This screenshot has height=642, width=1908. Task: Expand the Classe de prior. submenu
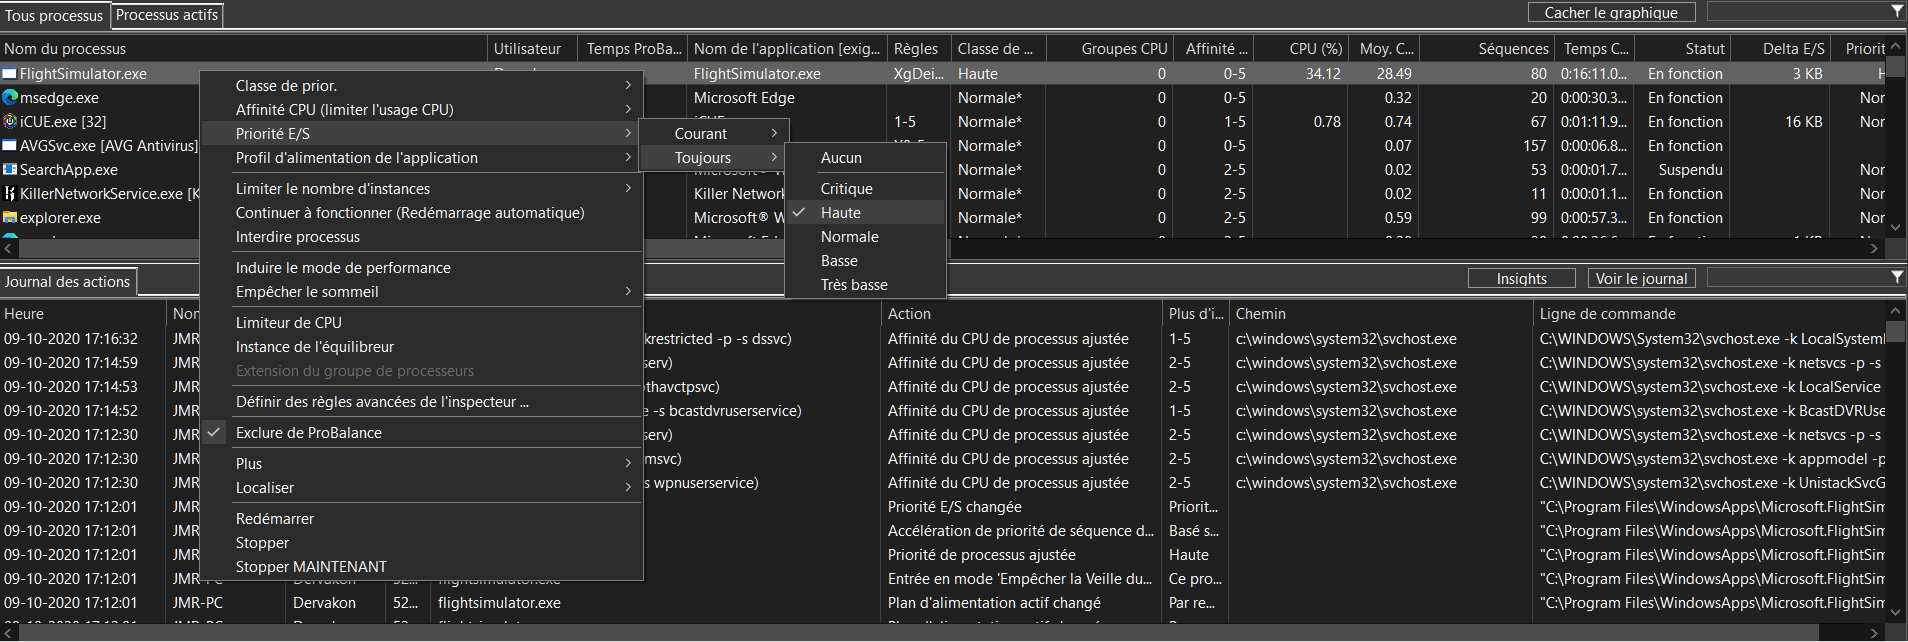tap(421, 86)
